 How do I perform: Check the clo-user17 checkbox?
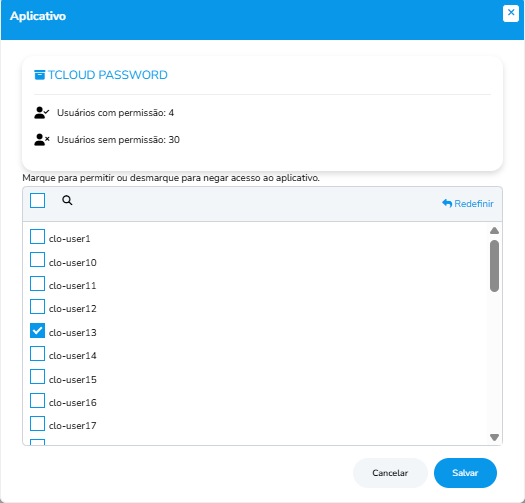coord(37,423)
